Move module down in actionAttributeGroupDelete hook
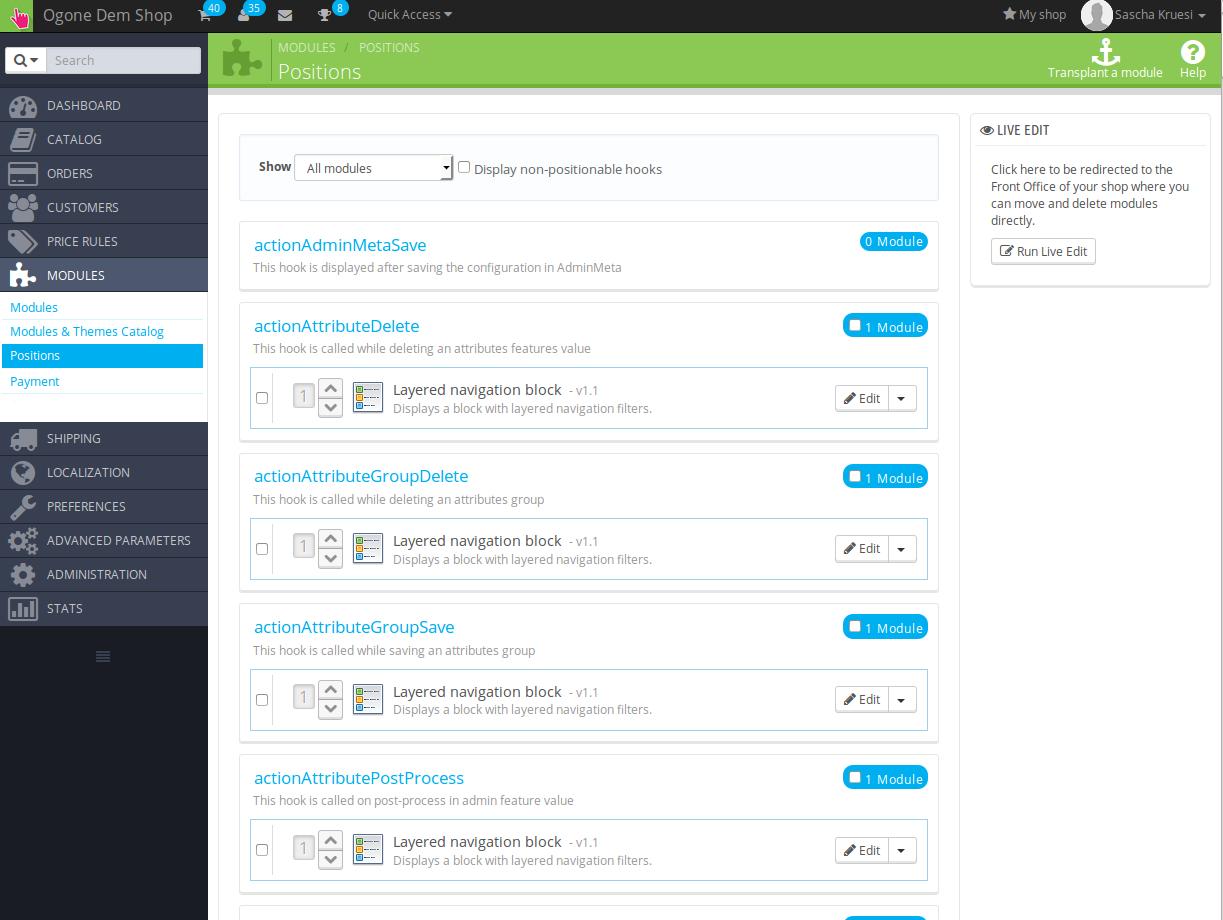Viewport: 1223px width, 920px height. (330, 559)
